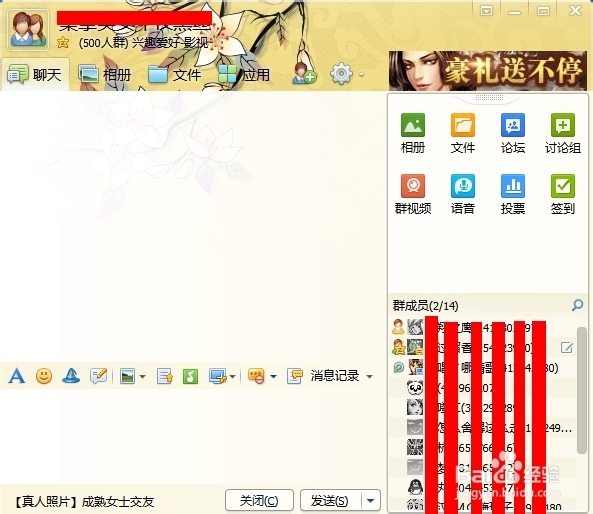Image resolution: width=593 pixels, height=514 pixels.
Task: Expand the send picture dropdown arrow
Action: pyautogui.click(x=143, y=377)
